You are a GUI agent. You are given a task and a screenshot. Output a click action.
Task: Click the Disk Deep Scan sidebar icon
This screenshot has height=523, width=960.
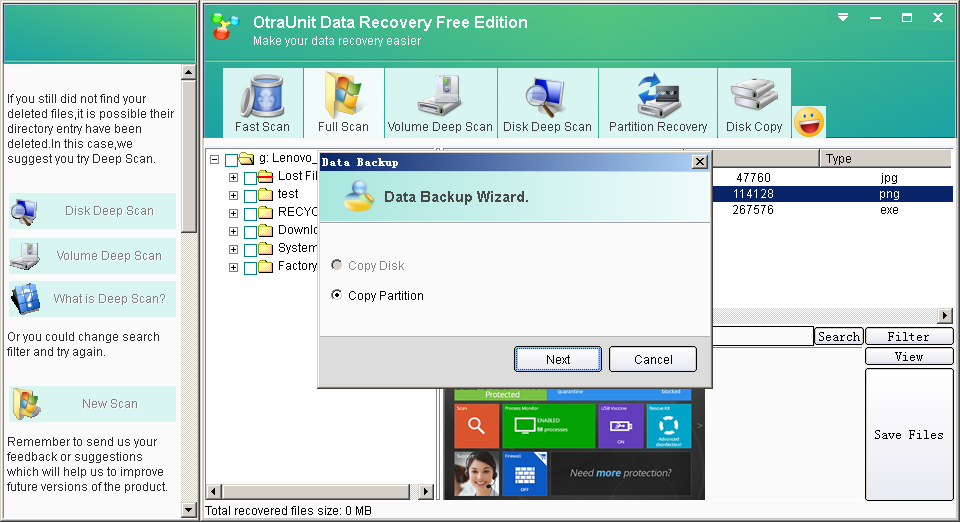click(24, 211)
